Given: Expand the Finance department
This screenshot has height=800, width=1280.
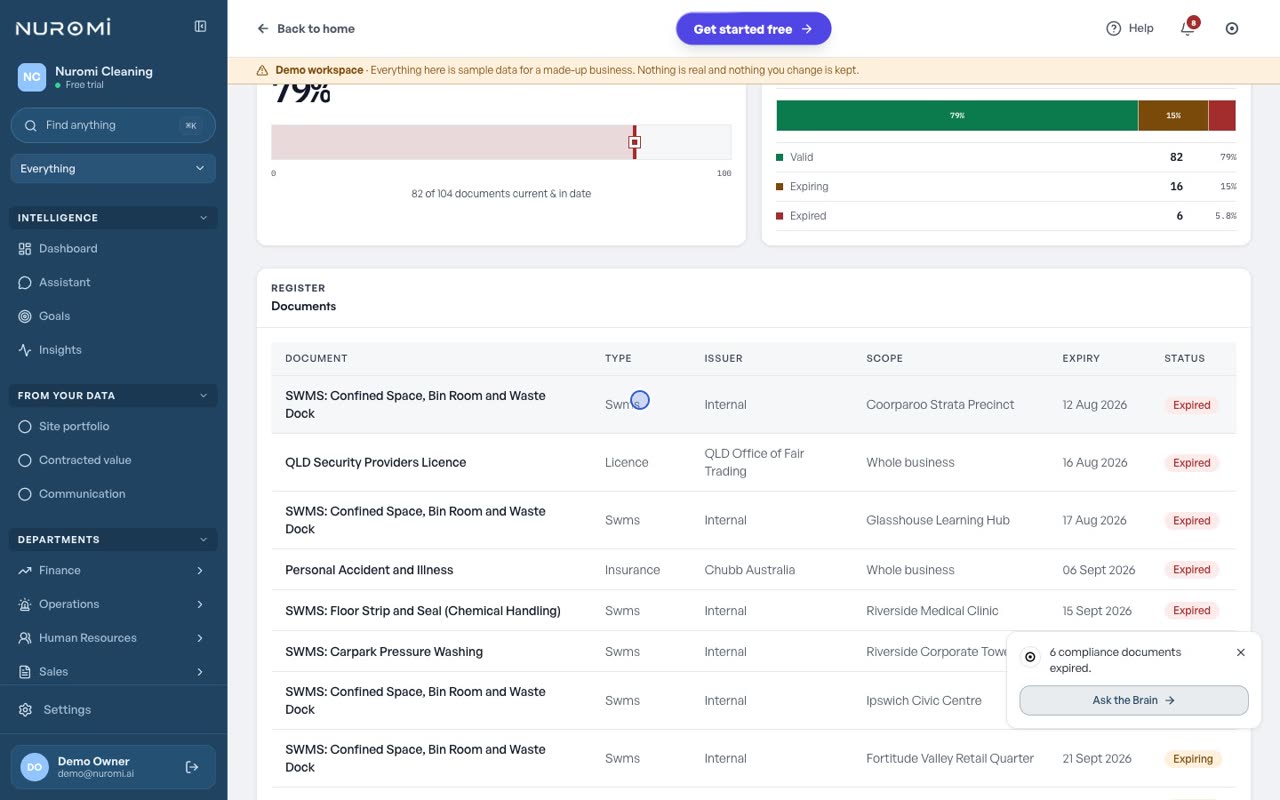Looking at the screenshot, I should [x=113, y=571].
